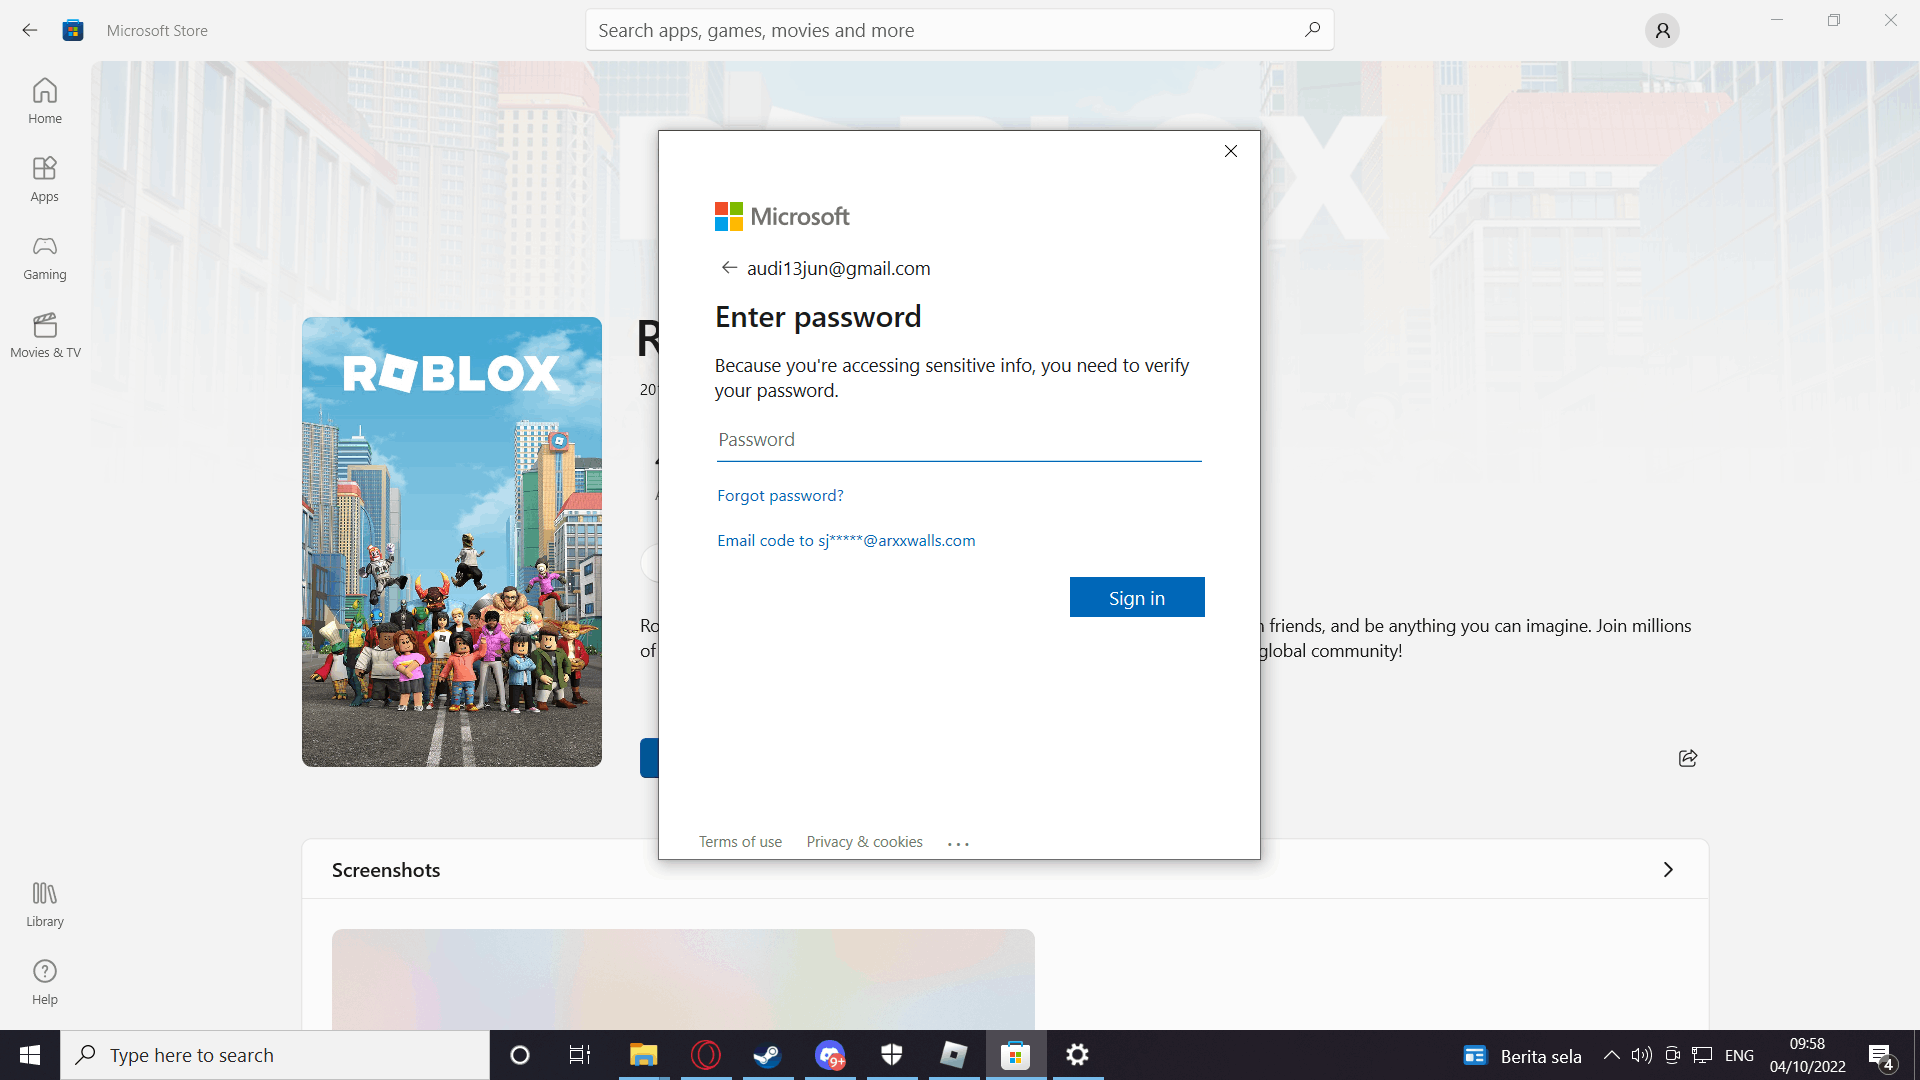Open Discord from the taskbar
Viewport: 1920px width, 1080px height.
(x=830, y=1055)
